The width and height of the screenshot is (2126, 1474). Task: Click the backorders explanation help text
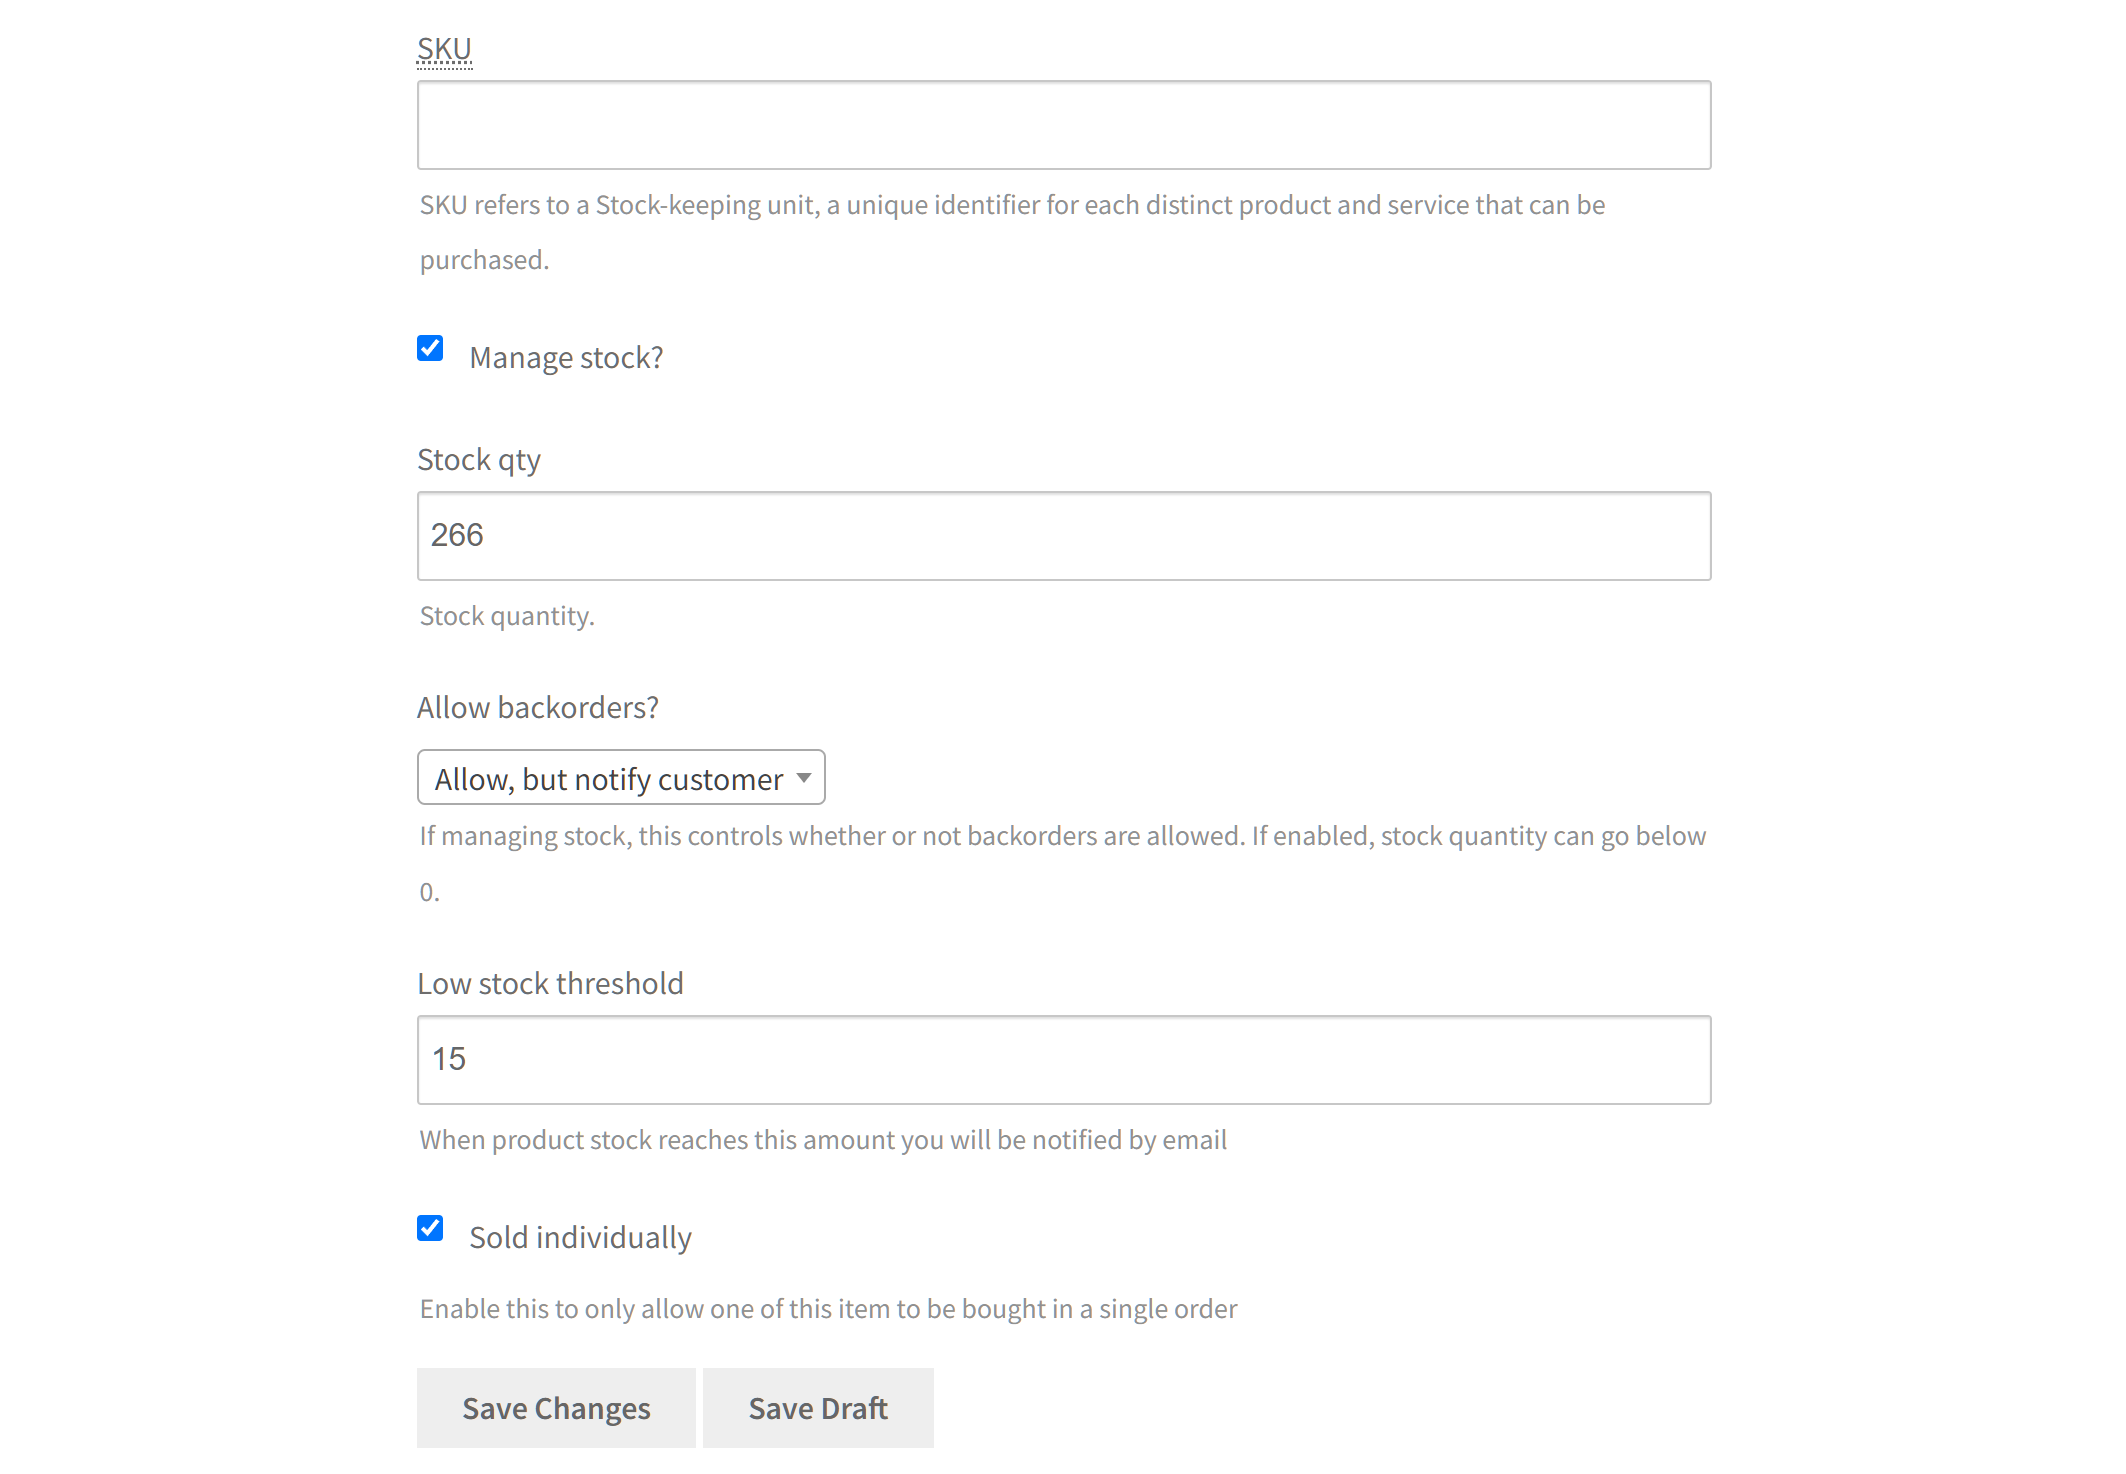pyautogui.click(x=1063, y=863)
